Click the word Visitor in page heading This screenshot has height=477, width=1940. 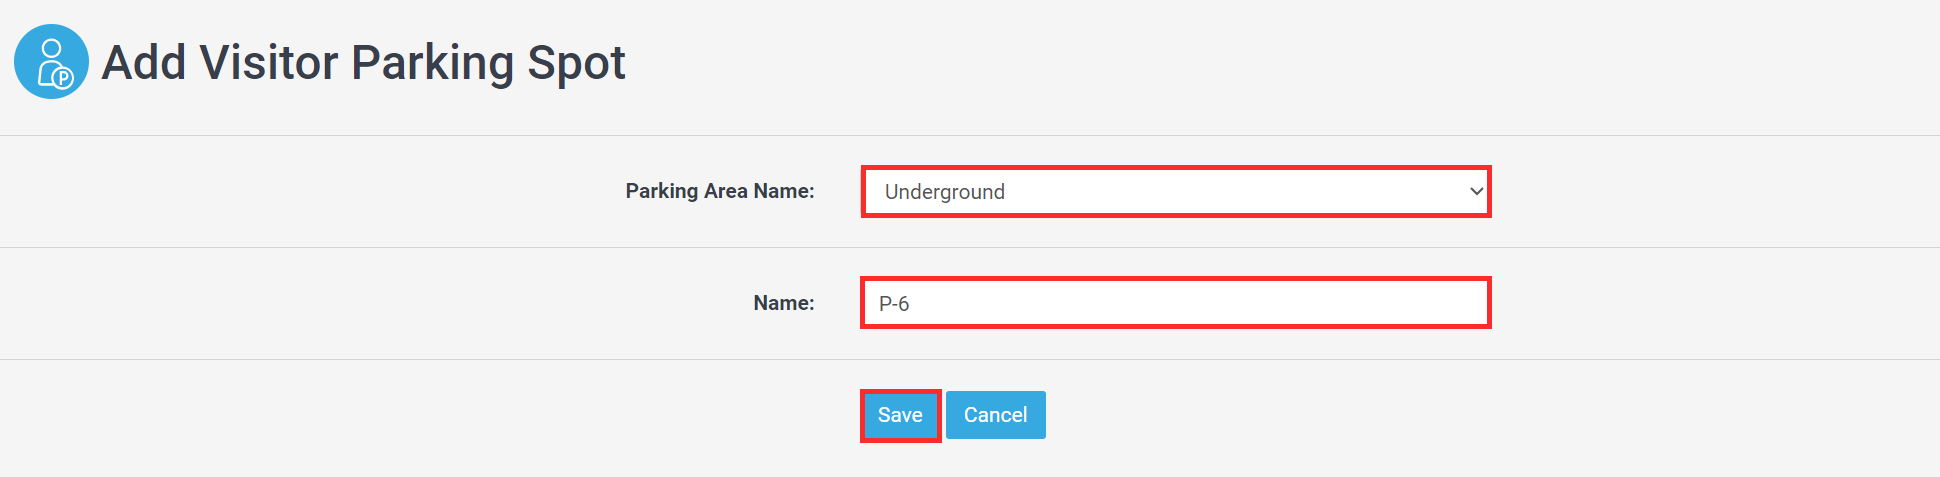[269, 62]
